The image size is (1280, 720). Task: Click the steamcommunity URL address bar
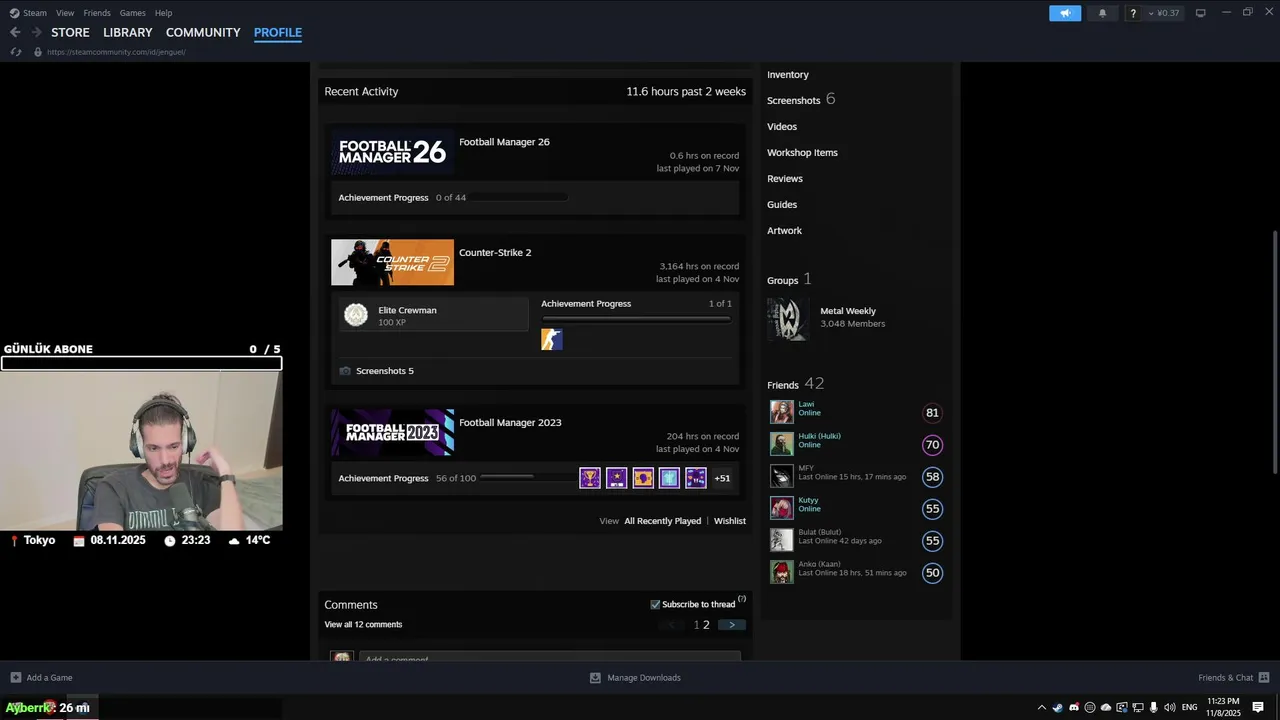tap(116, 52)
